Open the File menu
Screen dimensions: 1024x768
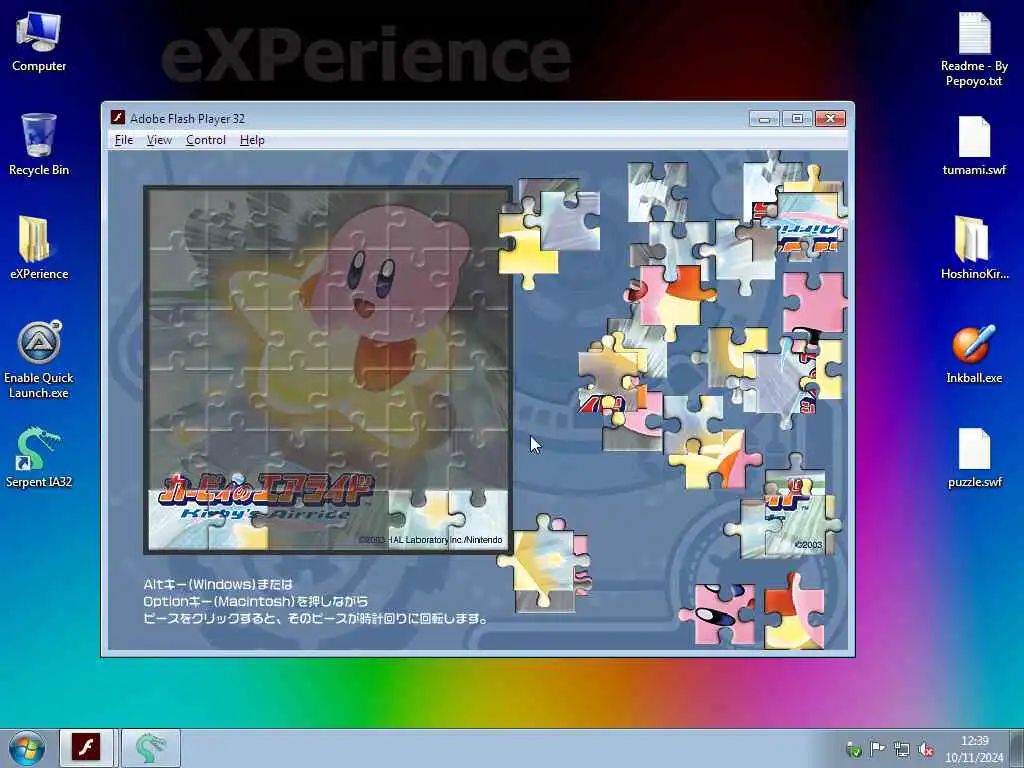[x=123, y=140]
